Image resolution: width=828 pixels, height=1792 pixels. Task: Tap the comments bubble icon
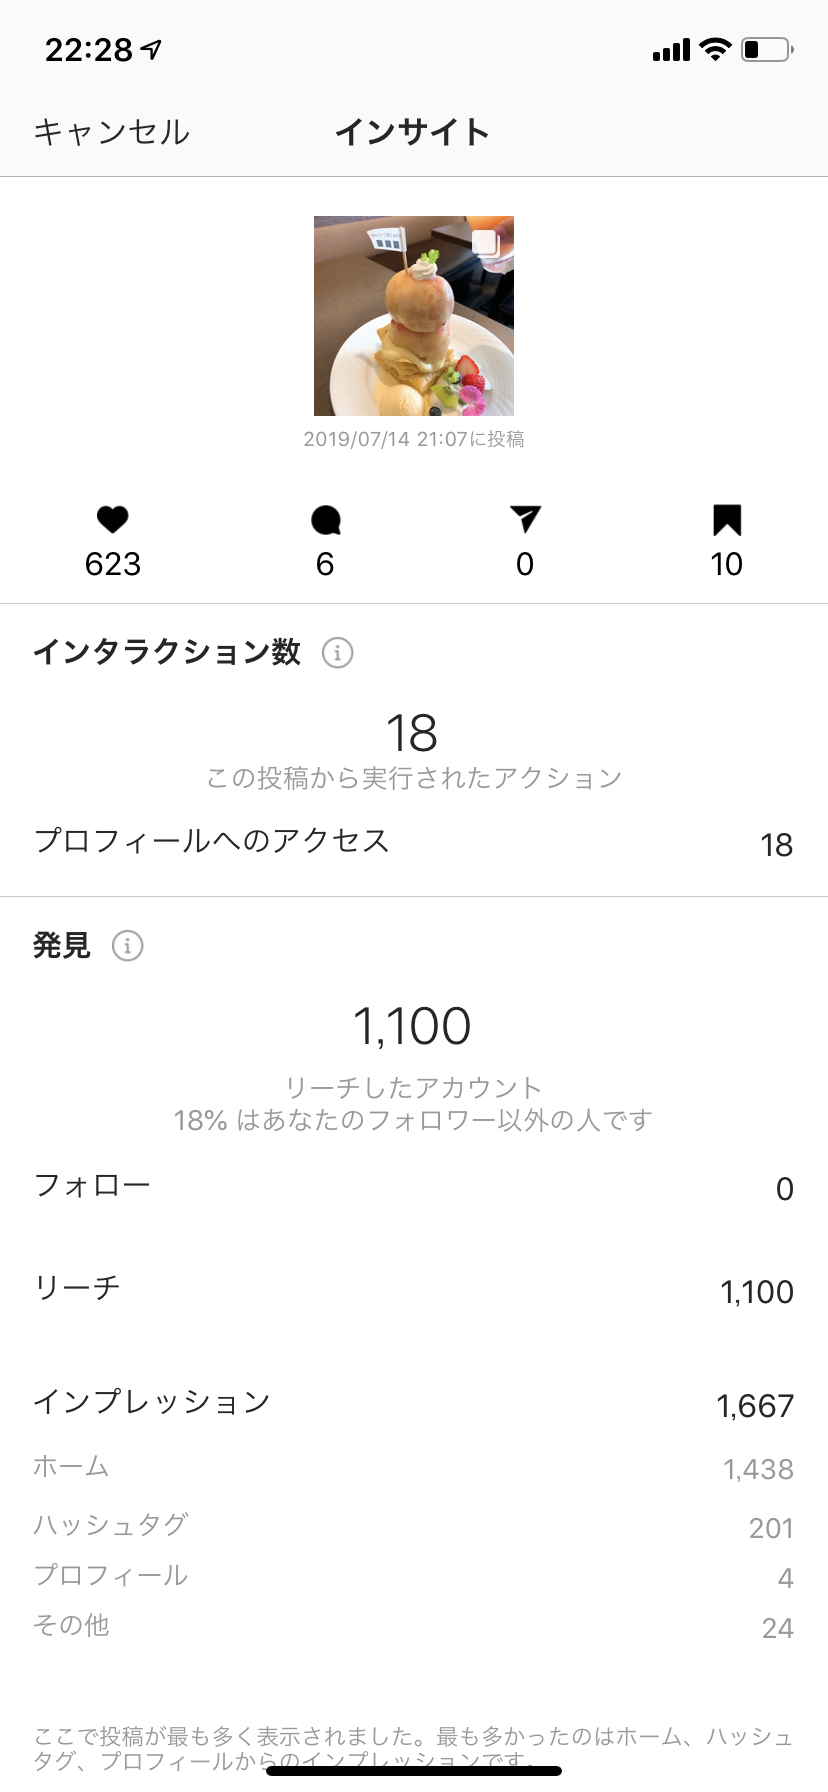326,520
